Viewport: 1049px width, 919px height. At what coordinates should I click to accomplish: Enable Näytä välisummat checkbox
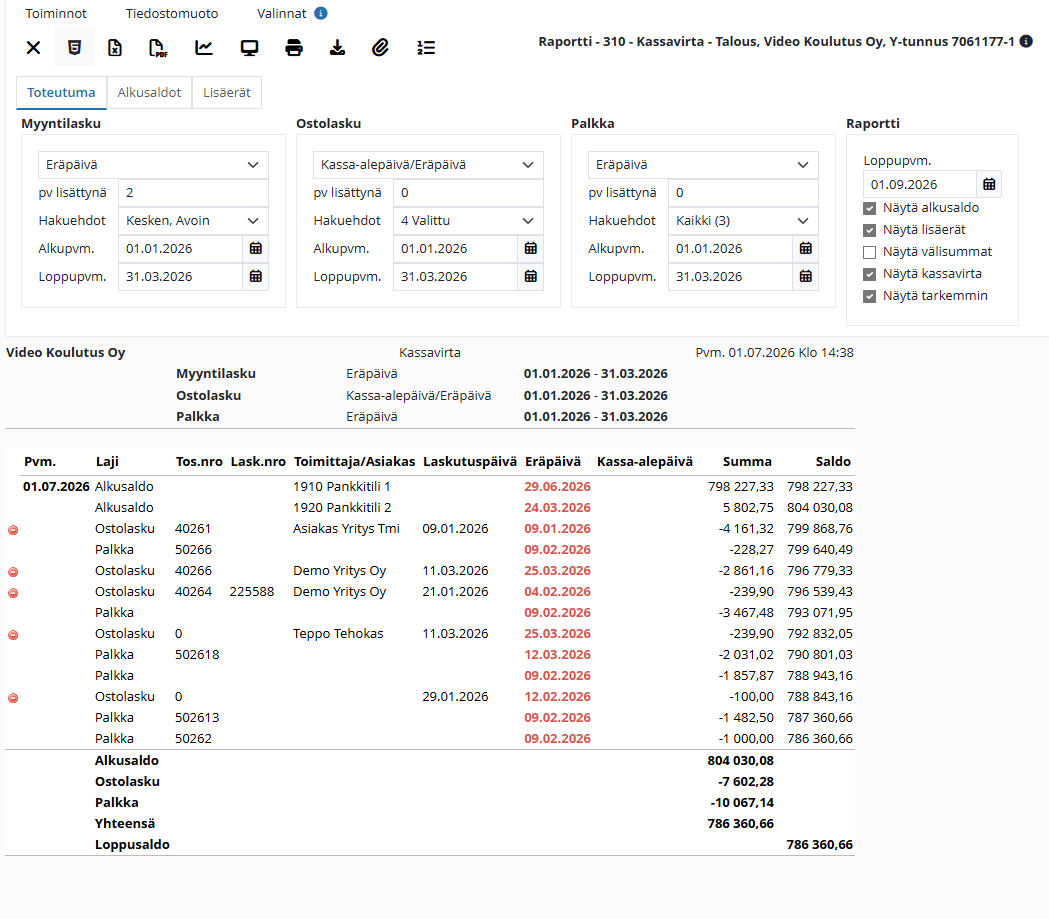tap(869, 252)
